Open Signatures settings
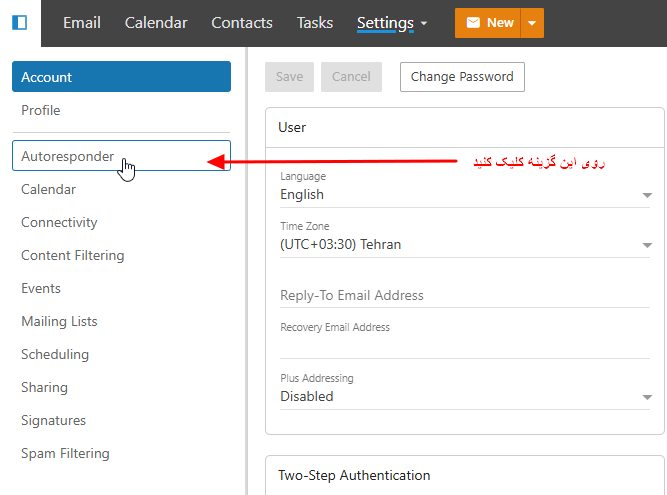 (122, 420)
